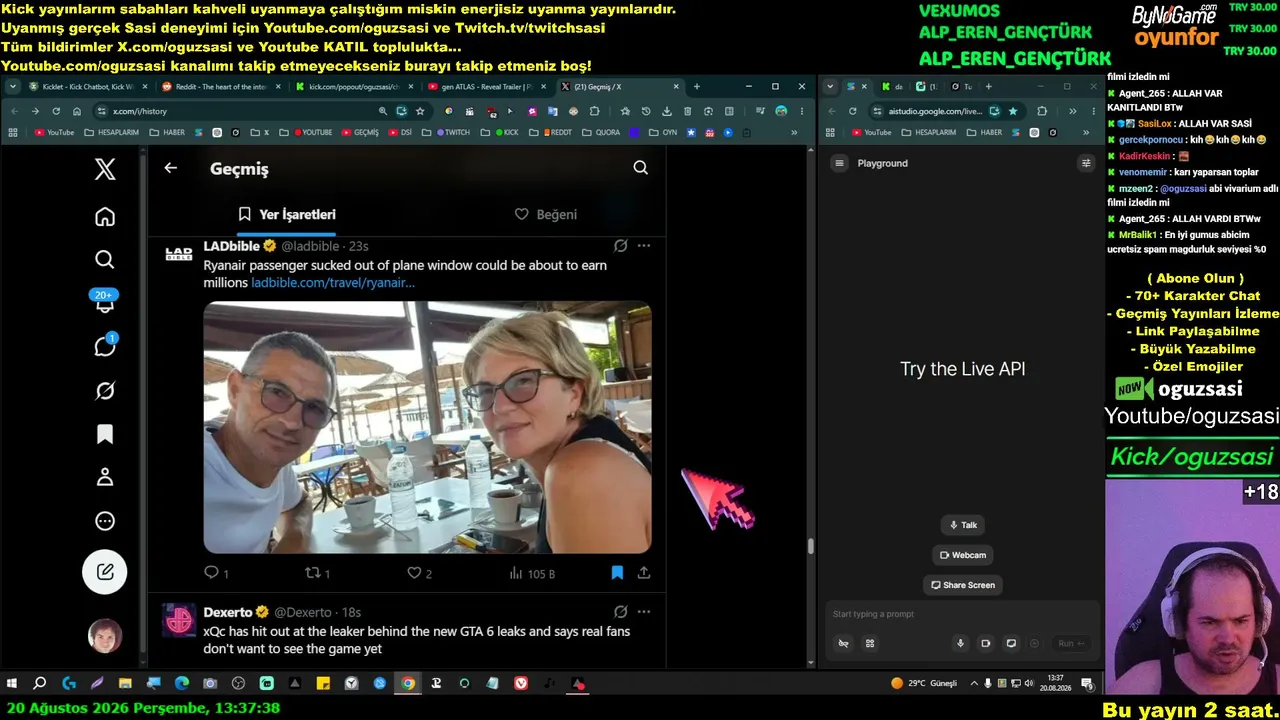The width and height of the screenshot is (1280, 720).
Task: Open X home from the sidebar
Action: click(x=105, y=217)
